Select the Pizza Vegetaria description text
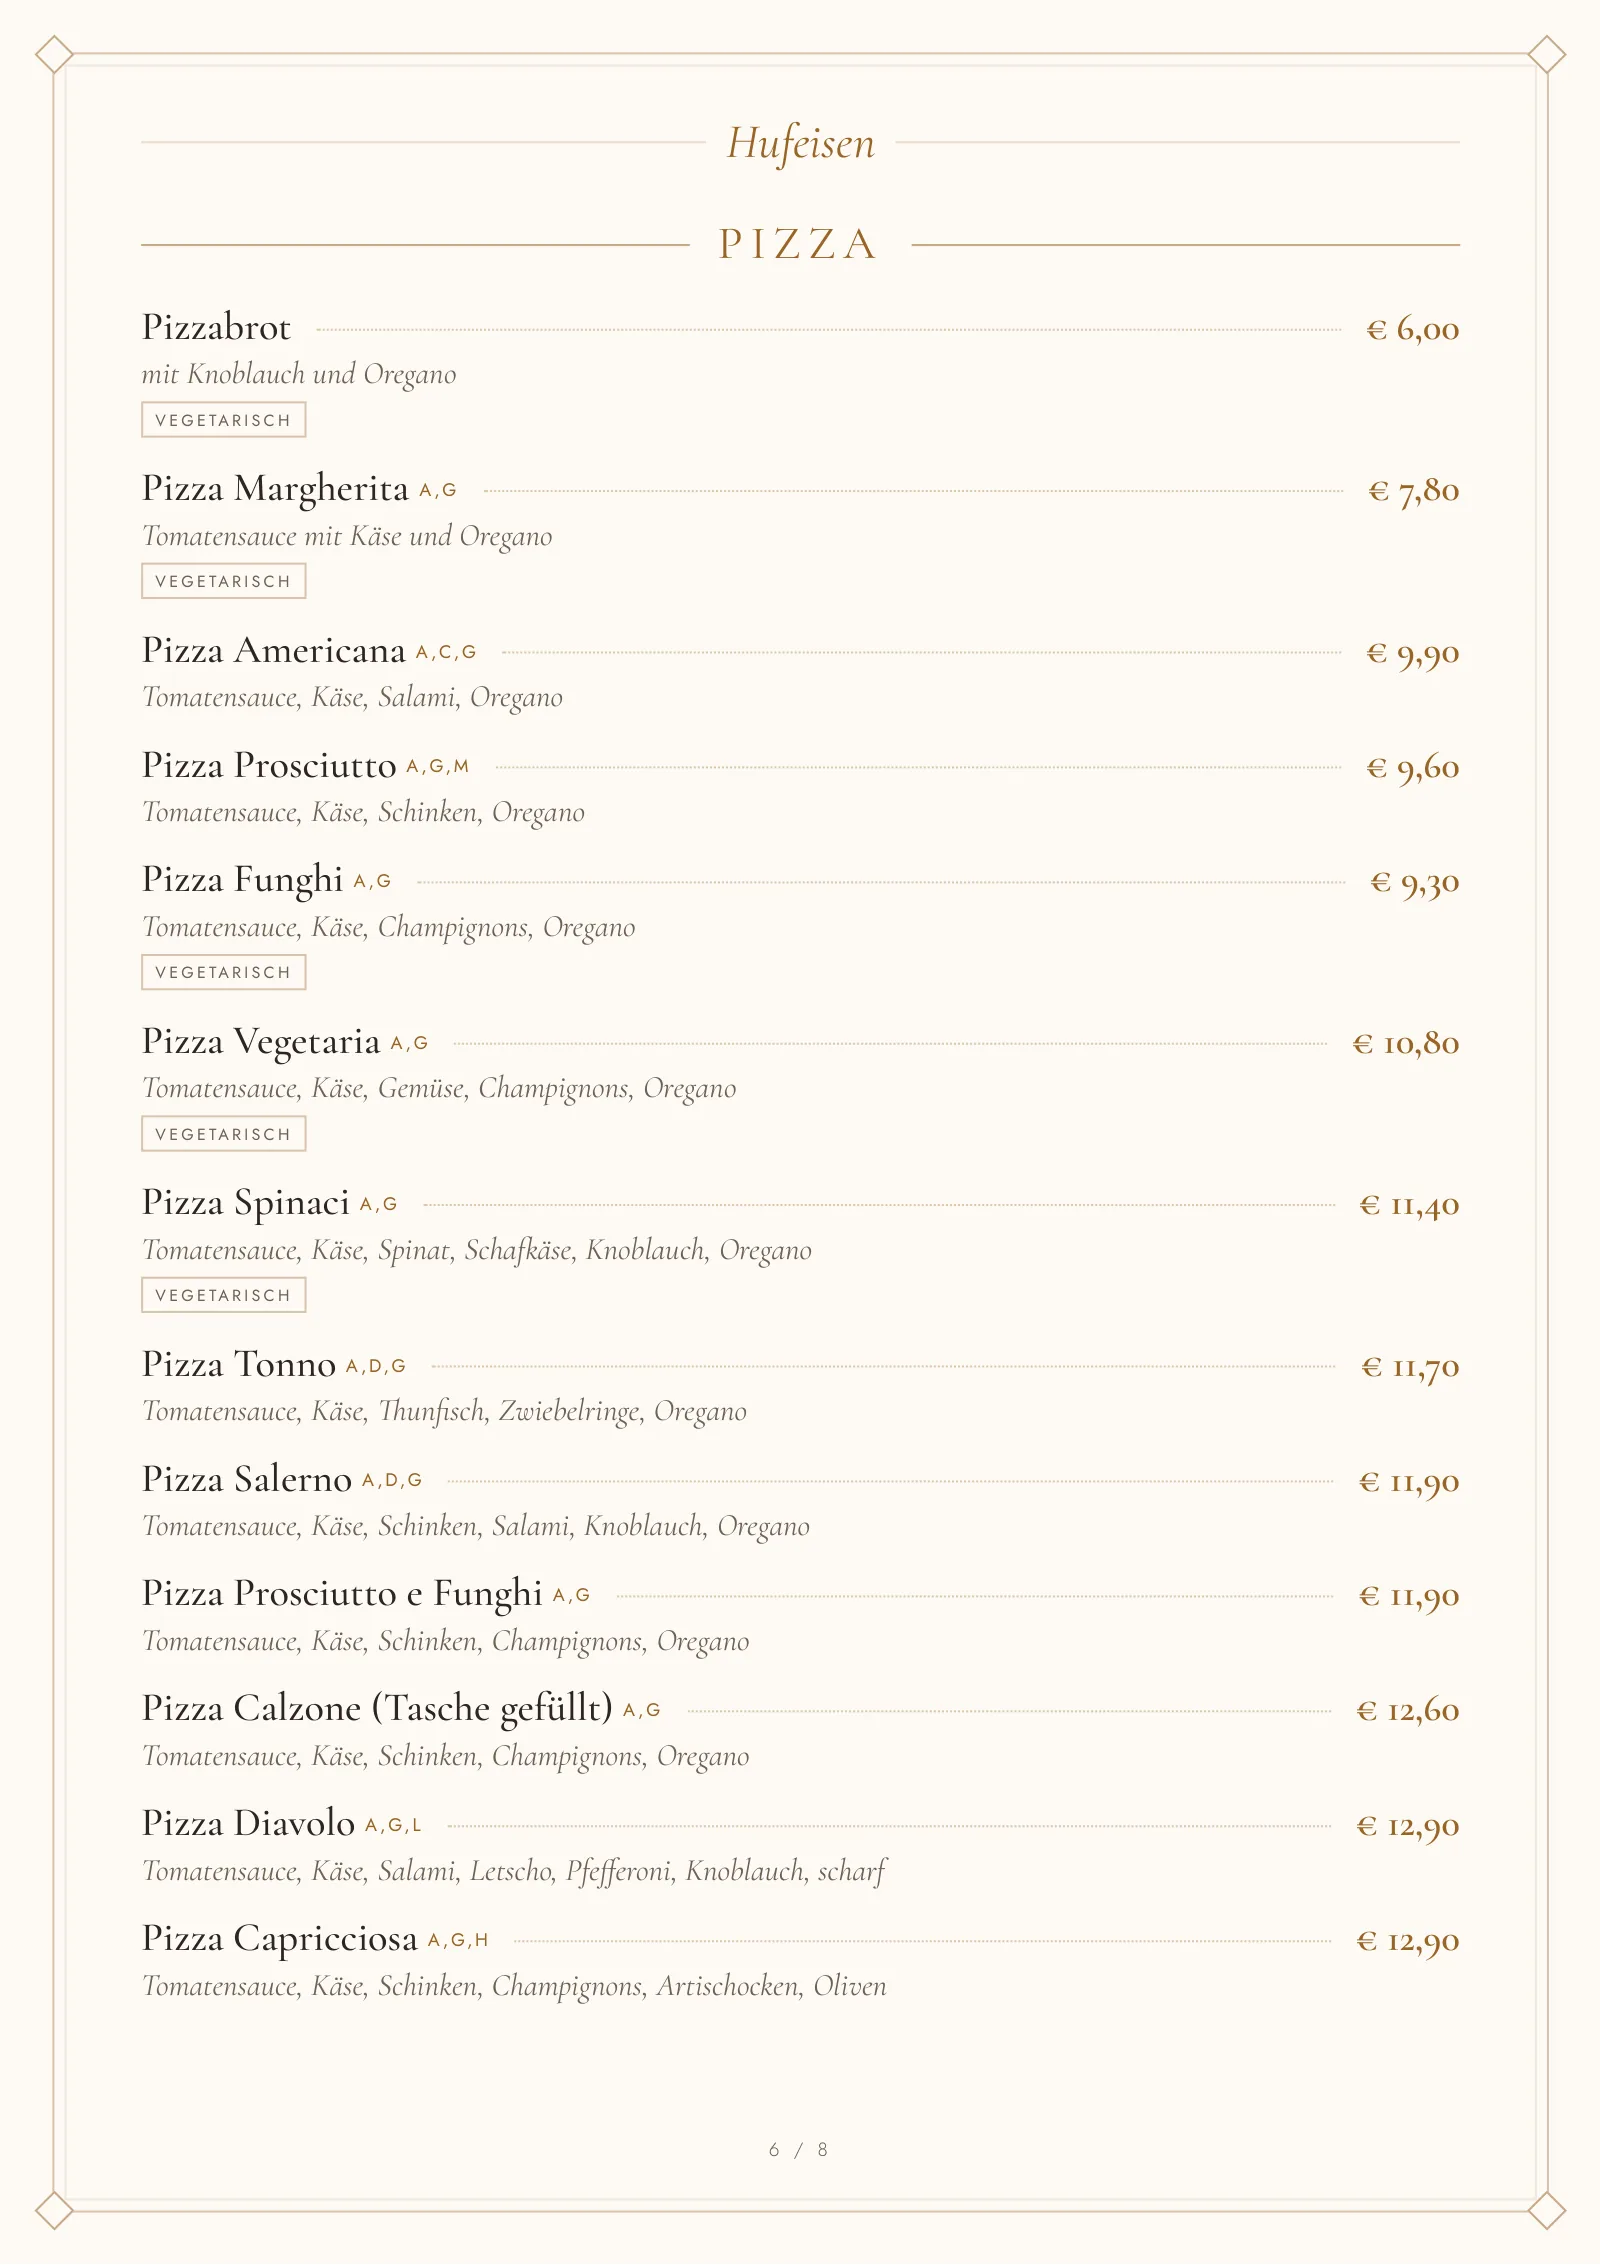 439,1088
